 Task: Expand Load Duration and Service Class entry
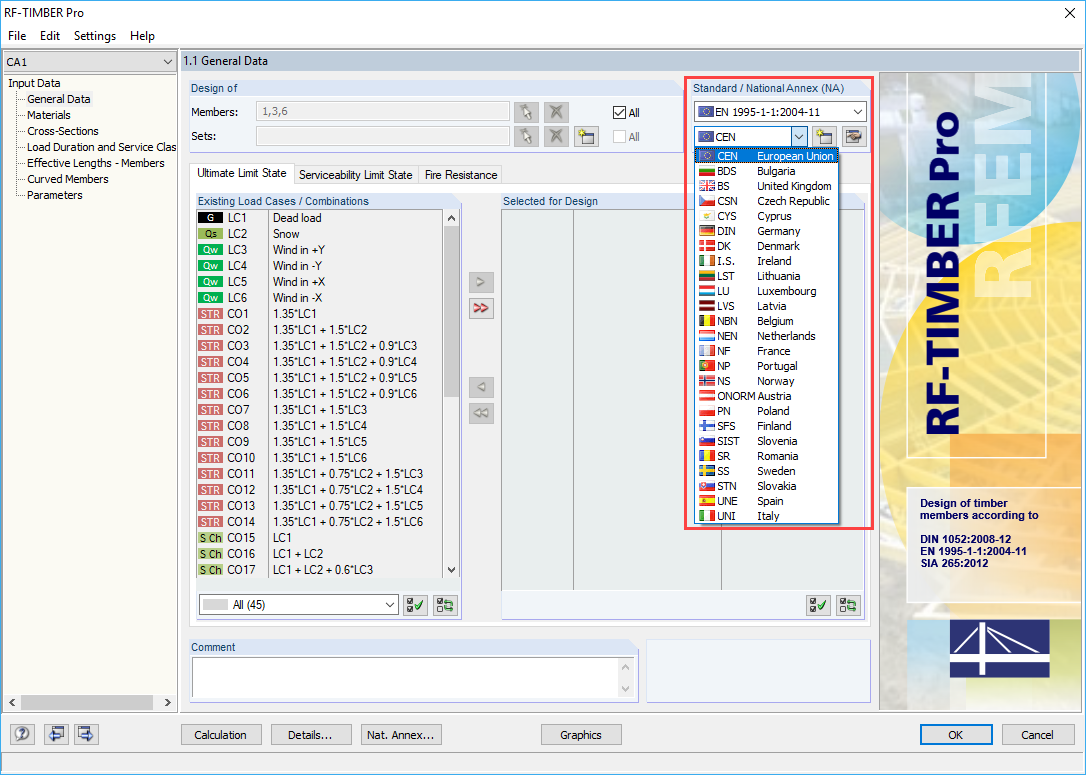(101, 147)
